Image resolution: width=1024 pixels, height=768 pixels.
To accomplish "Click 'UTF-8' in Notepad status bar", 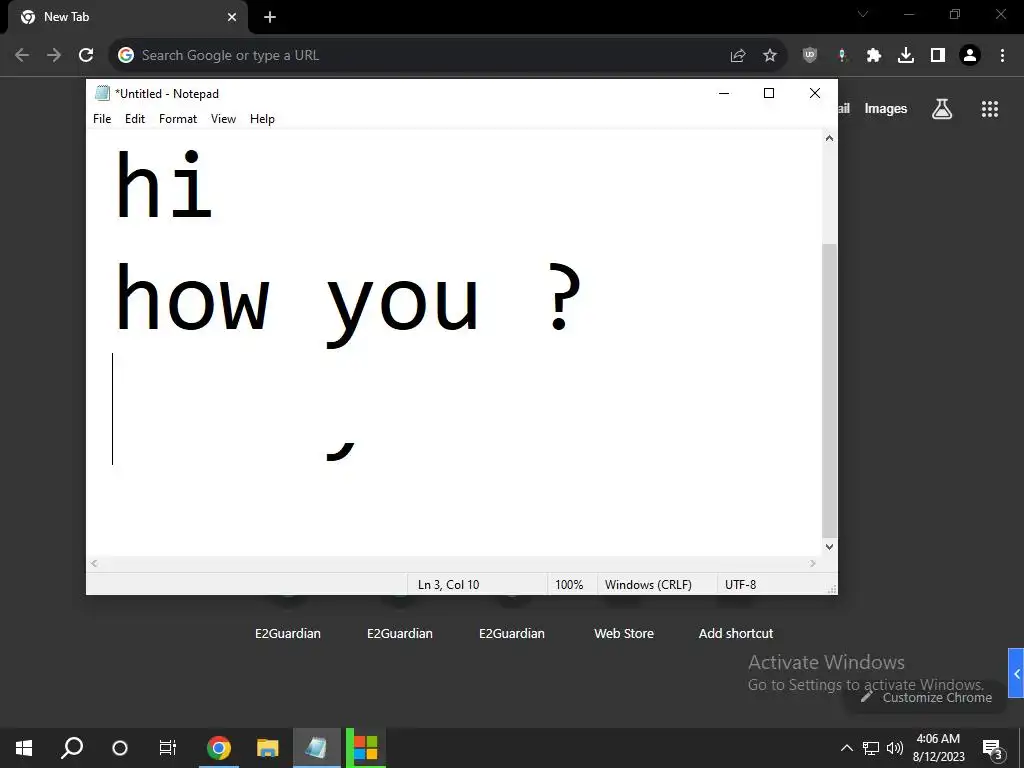I will click(741, 584).
